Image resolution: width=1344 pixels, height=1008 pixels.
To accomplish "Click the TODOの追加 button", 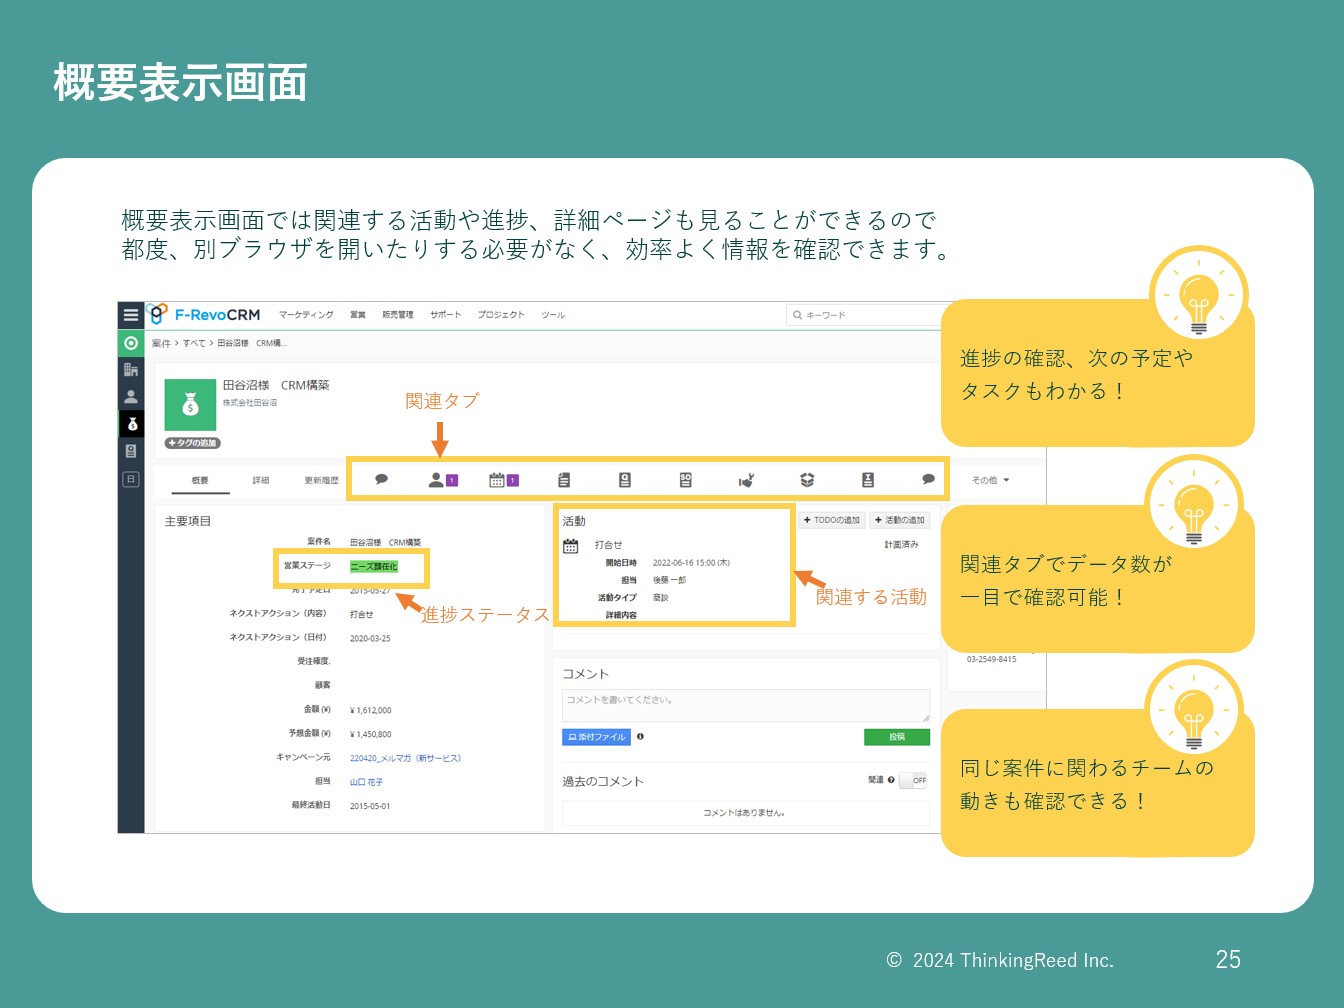I will pyautogui.click(x=832, y=520).
